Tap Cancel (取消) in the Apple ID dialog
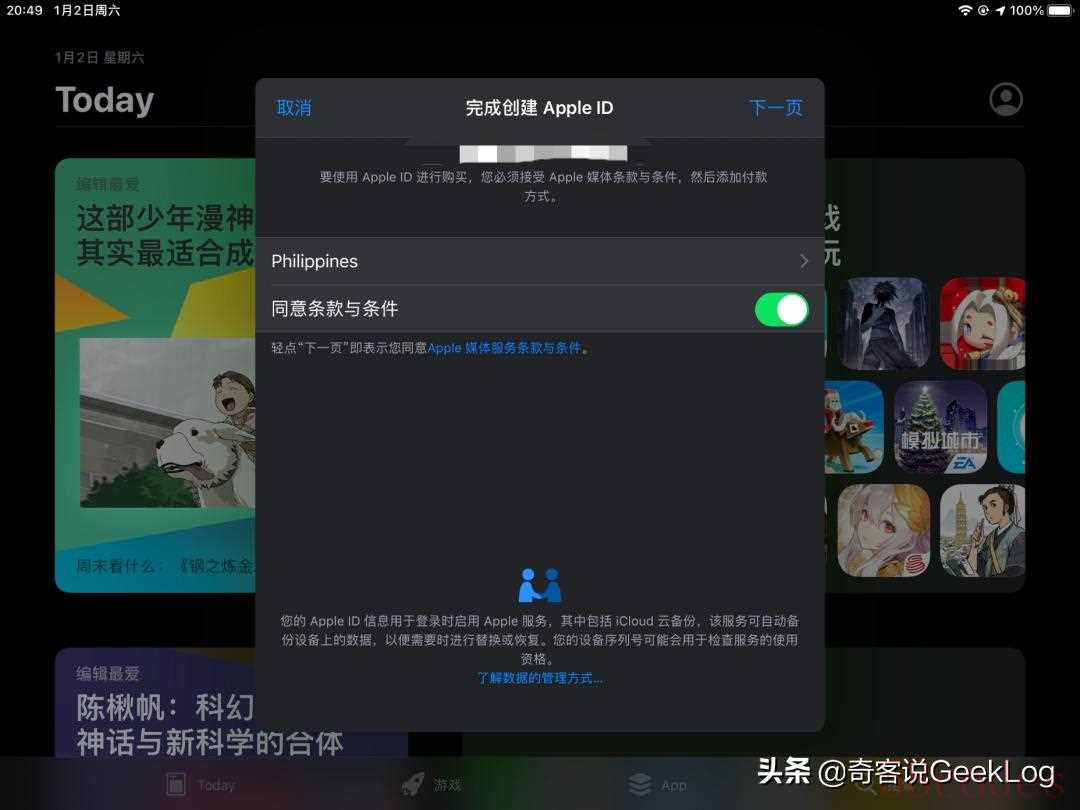The width and height of the screenshot is (1080, 810). click(x=294, y=108)
